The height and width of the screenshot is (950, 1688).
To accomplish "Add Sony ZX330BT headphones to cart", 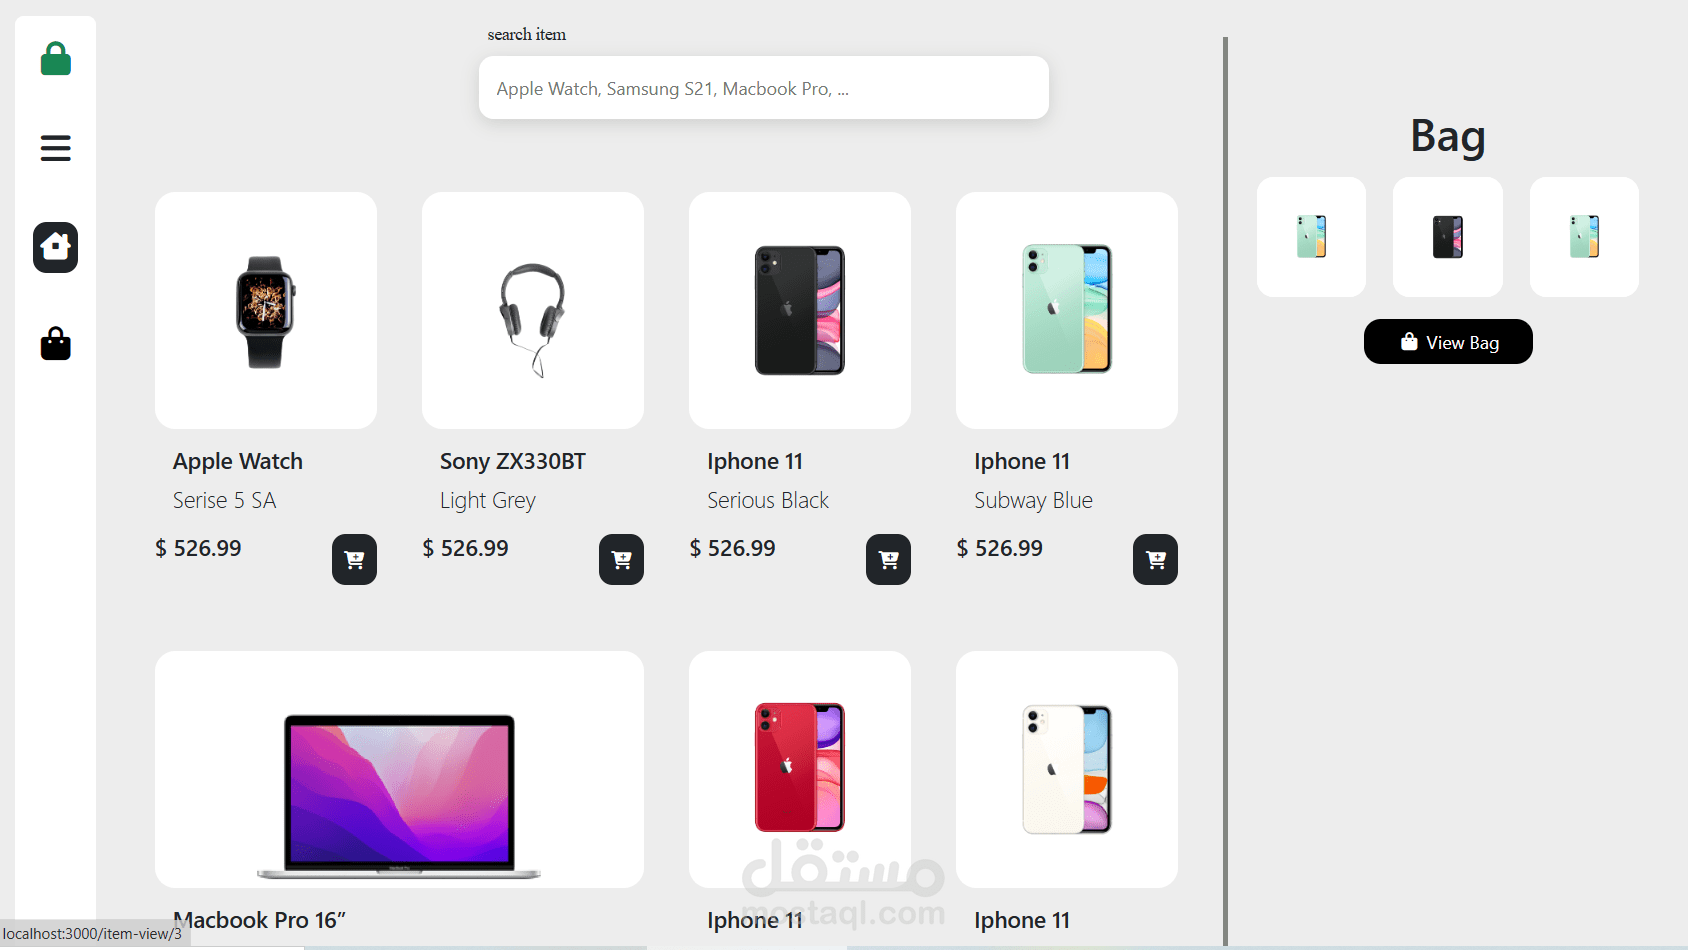I will click(x=621, y=560).
